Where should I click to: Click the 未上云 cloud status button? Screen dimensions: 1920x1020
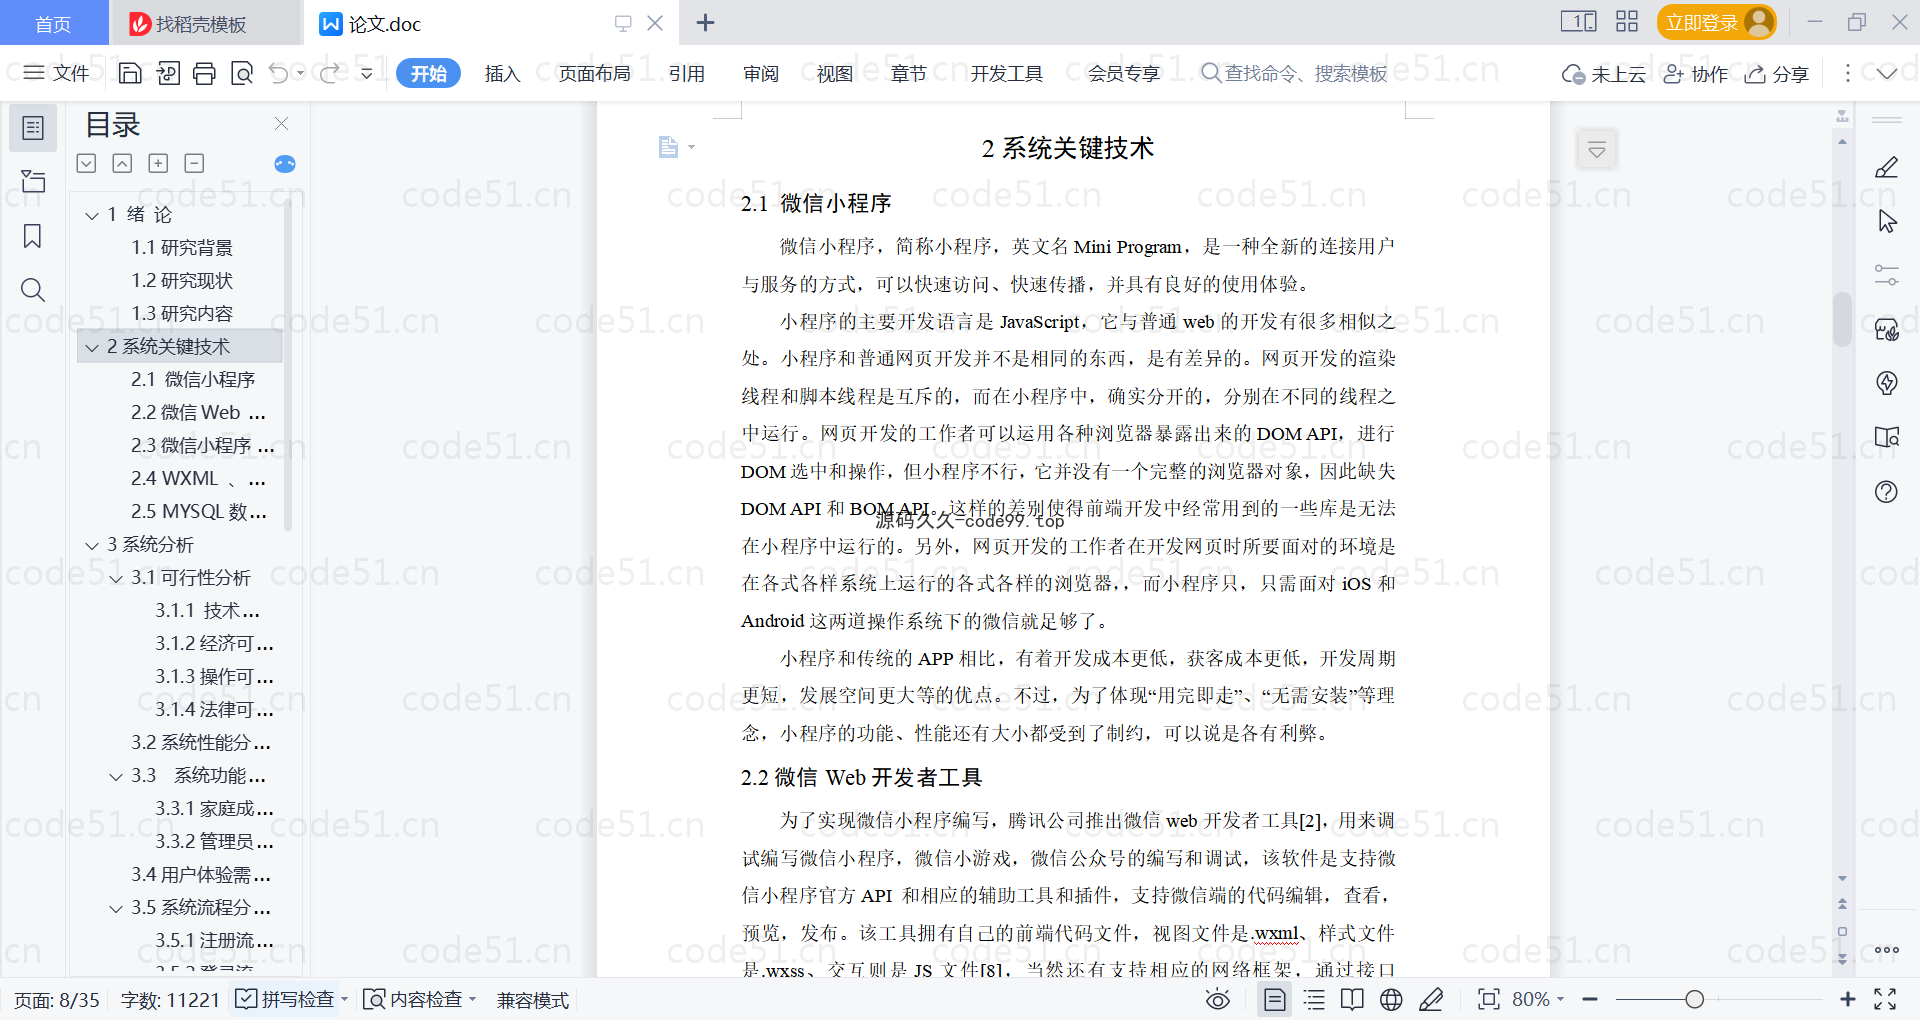pyautogui.click(x=1604, y=74)
